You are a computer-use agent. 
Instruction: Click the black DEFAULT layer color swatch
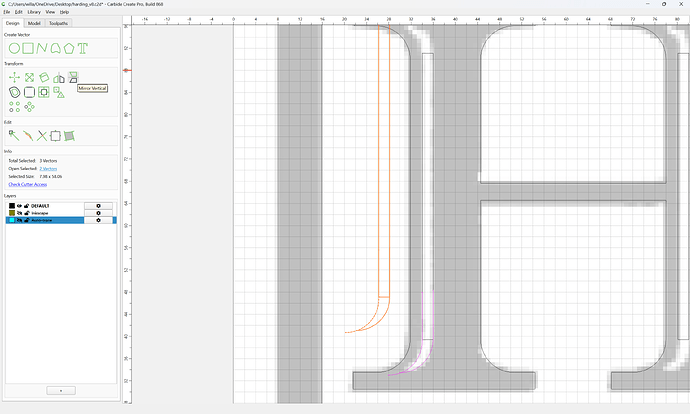12,206
